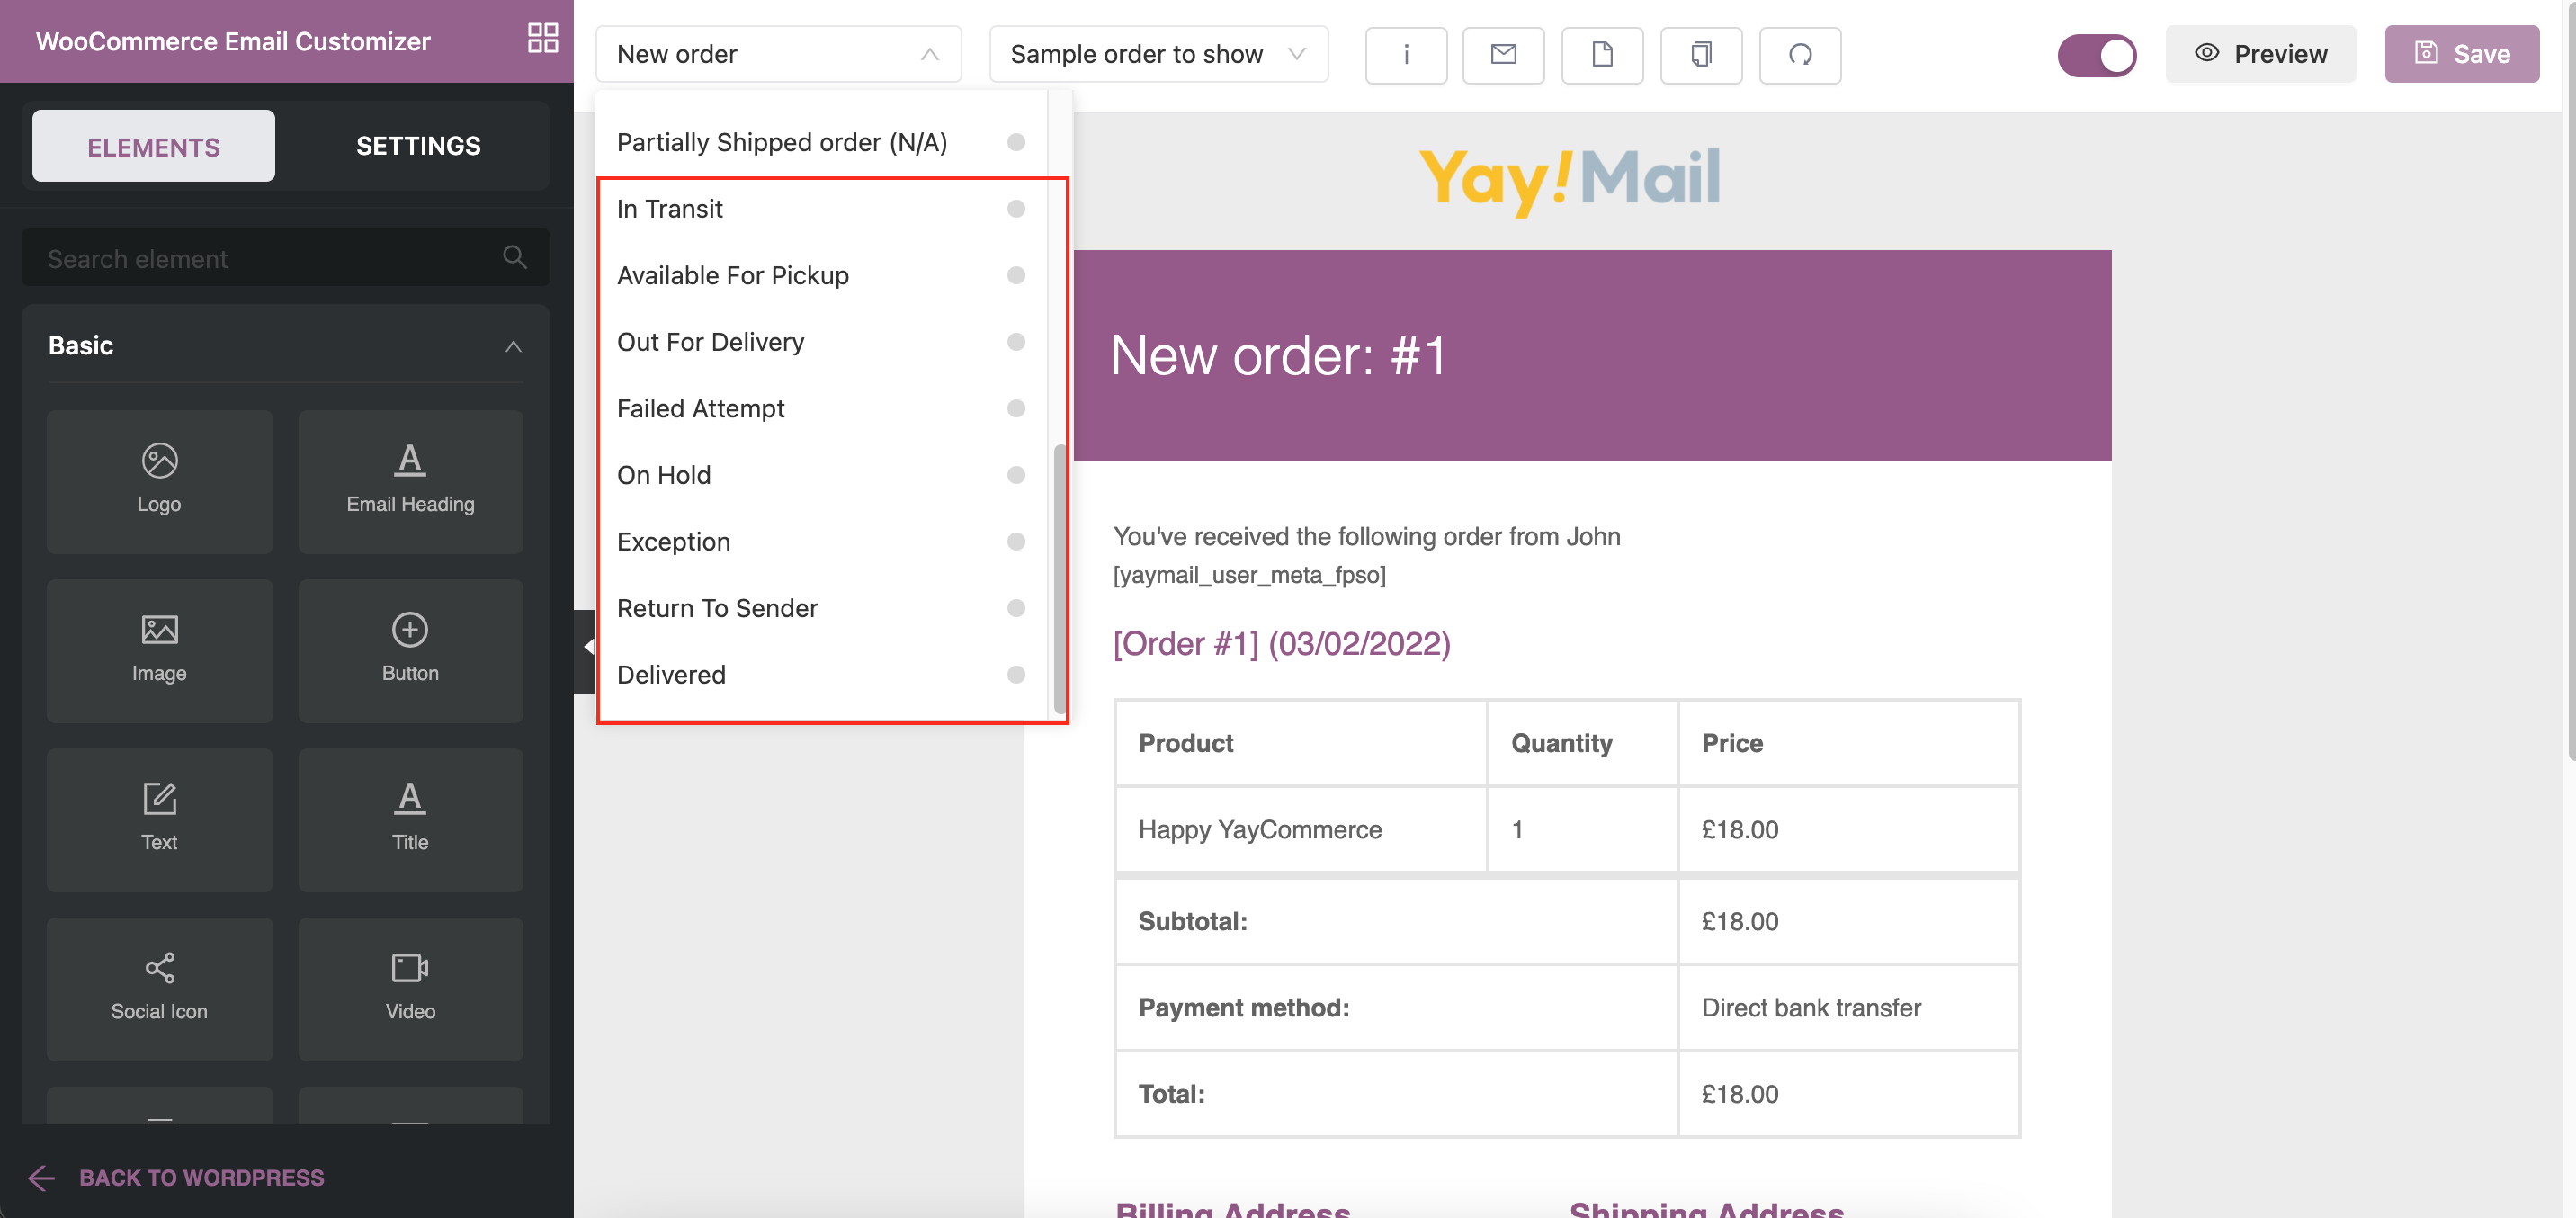The image size is (2576, 1218).
Task: Click the envelope send test email icon
Action: coord(1503,54)
